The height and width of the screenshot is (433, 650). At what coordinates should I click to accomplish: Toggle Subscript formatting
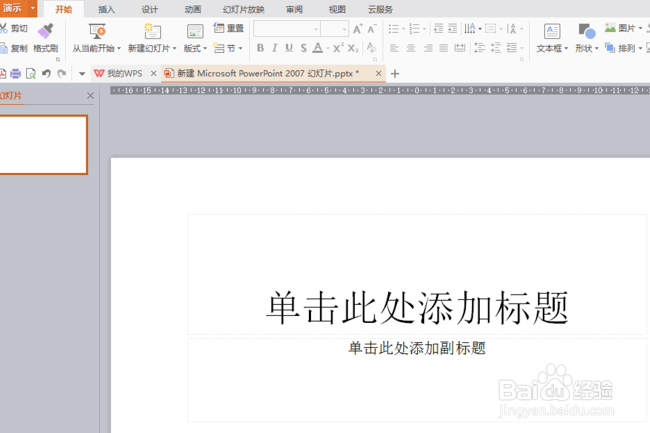coord(353,48)
